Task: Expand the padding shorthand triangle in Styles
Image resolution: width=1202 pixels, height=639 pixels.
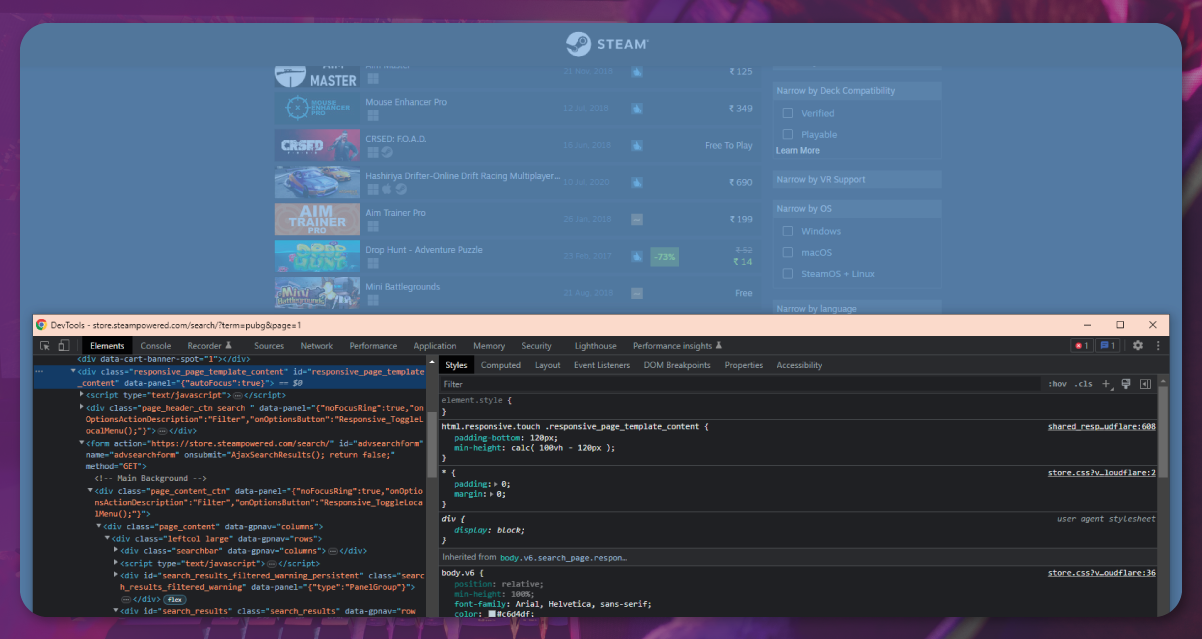Action: pyautogui.click(x=495, y=484)
